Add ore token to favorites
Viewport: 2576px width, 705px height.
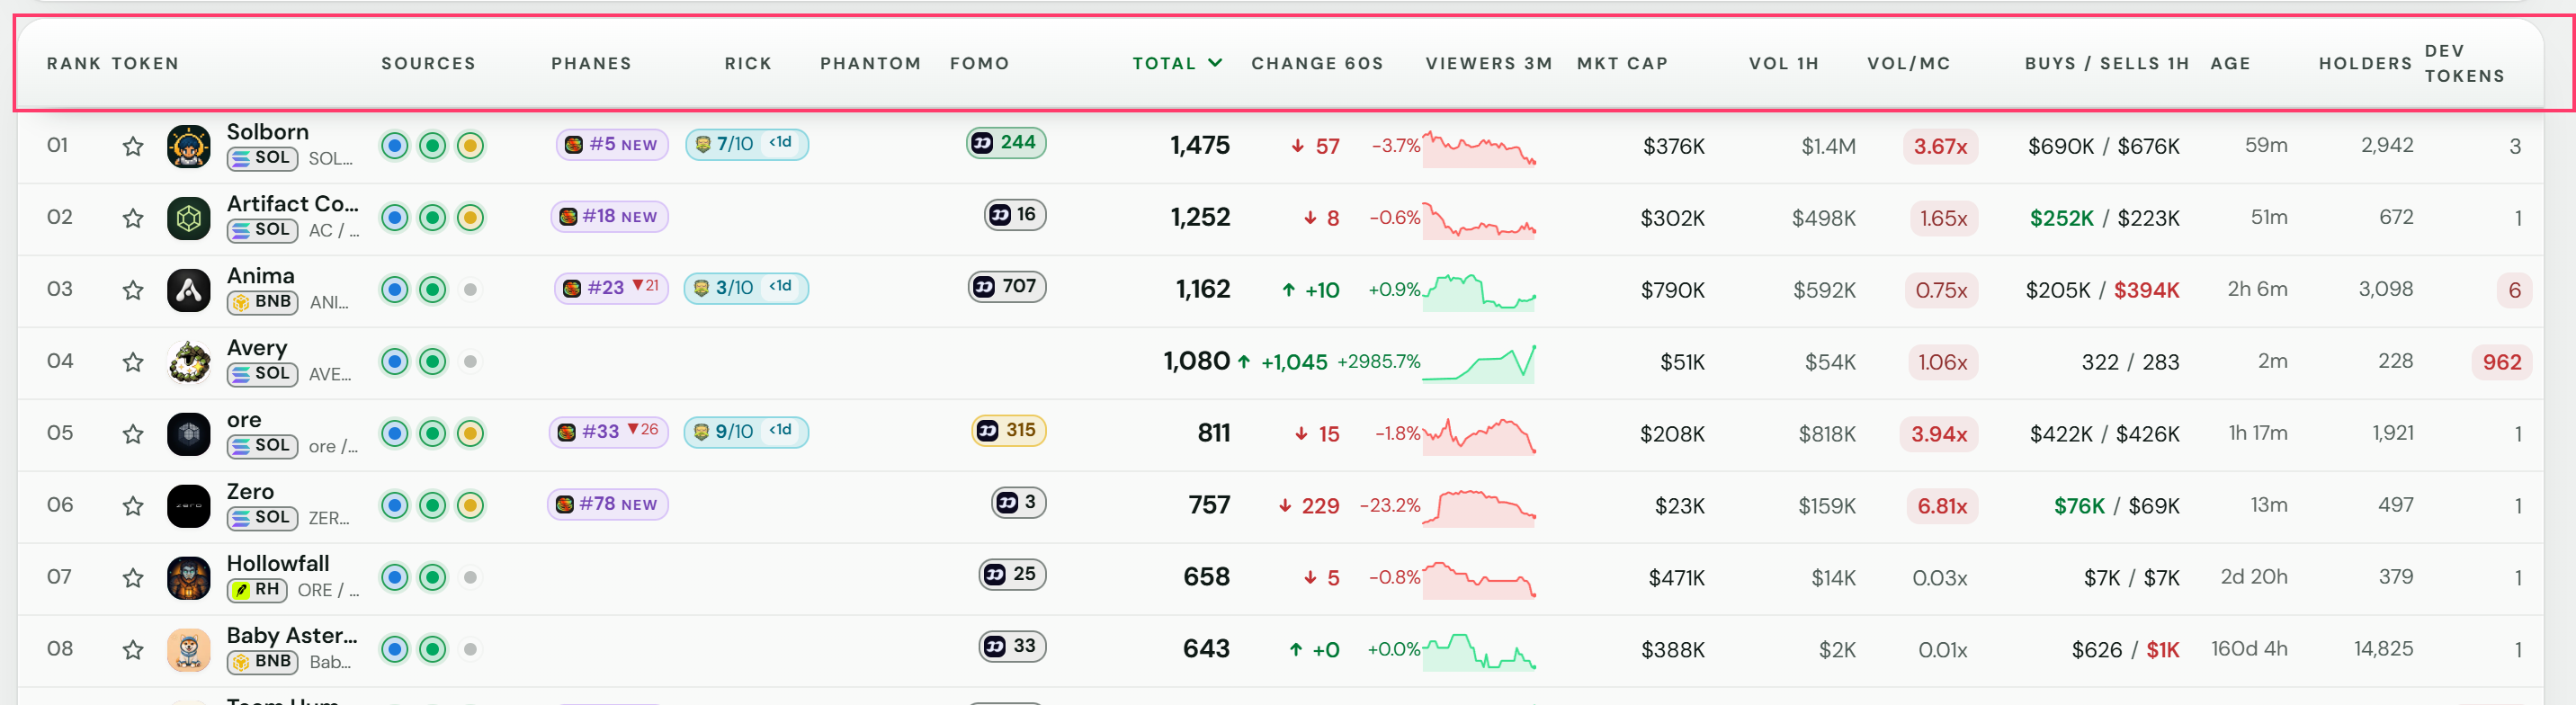point(133,435)
